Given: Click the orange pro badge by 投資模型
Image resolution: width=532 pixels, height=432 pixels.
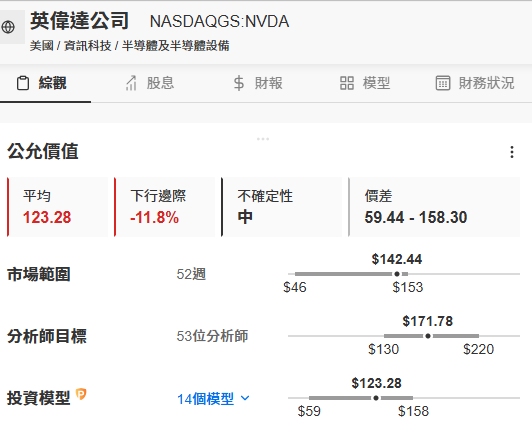Looking at the screenshot, I should (81, 394).
